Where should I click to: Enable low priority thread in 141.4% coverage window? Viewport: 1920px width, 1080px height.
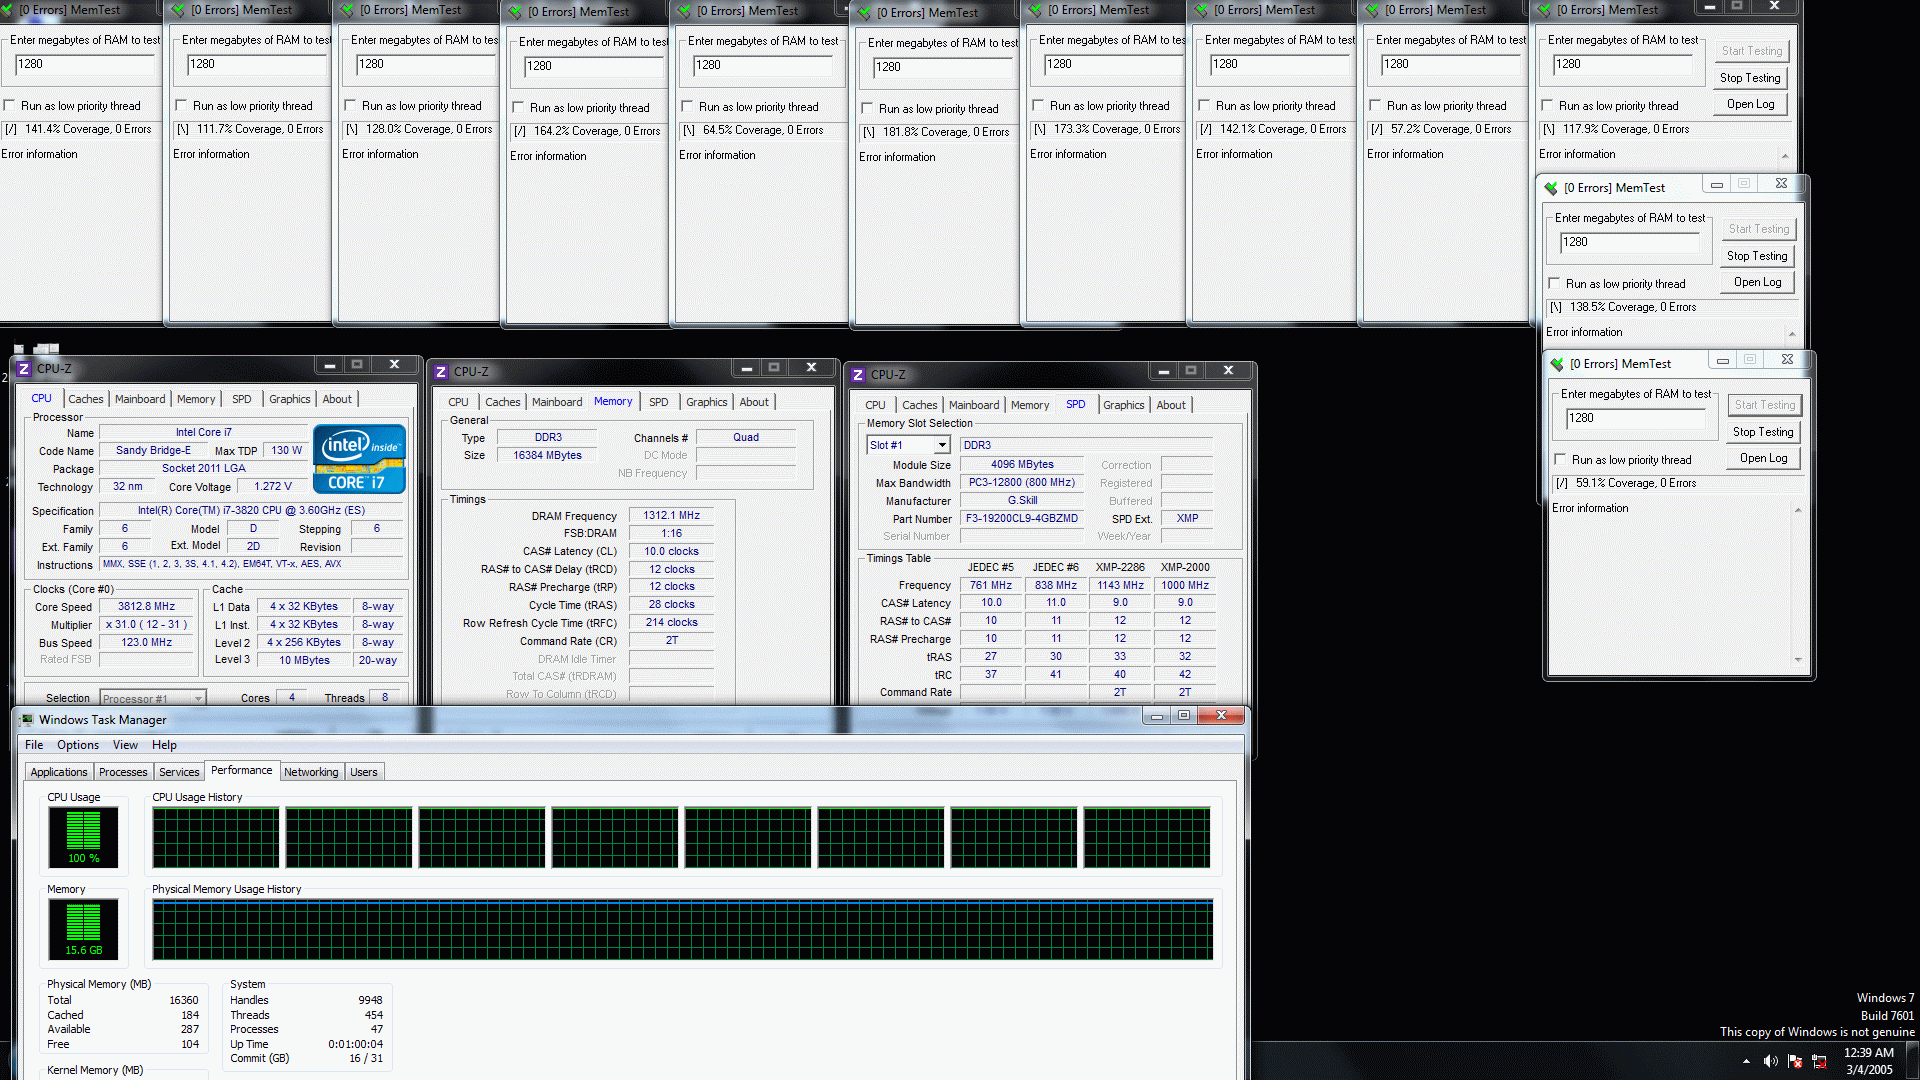pyautogui.click(x=9, y=106)
